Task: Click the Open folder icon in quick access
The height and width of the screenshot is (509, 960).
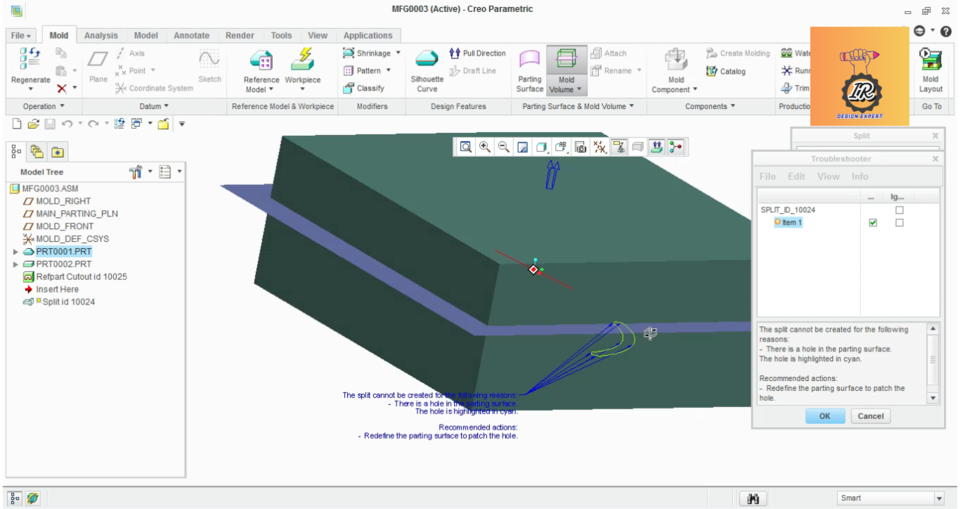Action: [x=33, y=124]
